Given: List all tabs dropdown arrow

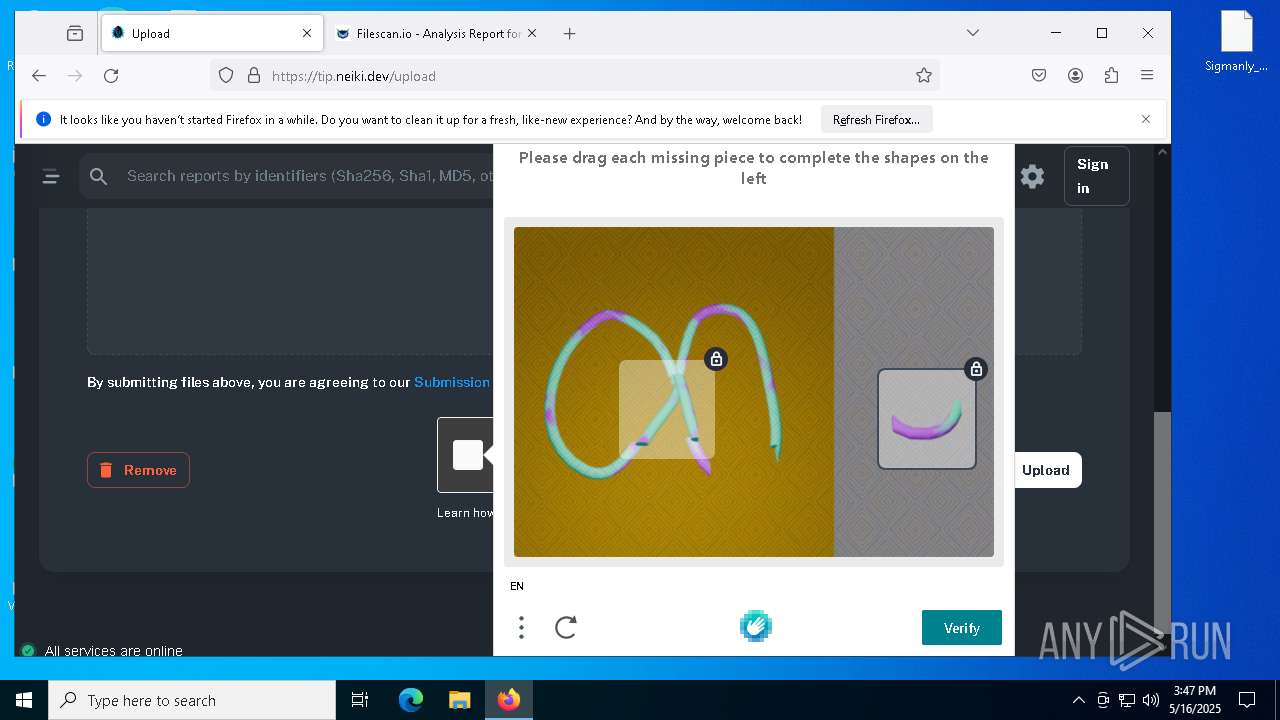Looking at the screenshot, I should coord(972,33).
